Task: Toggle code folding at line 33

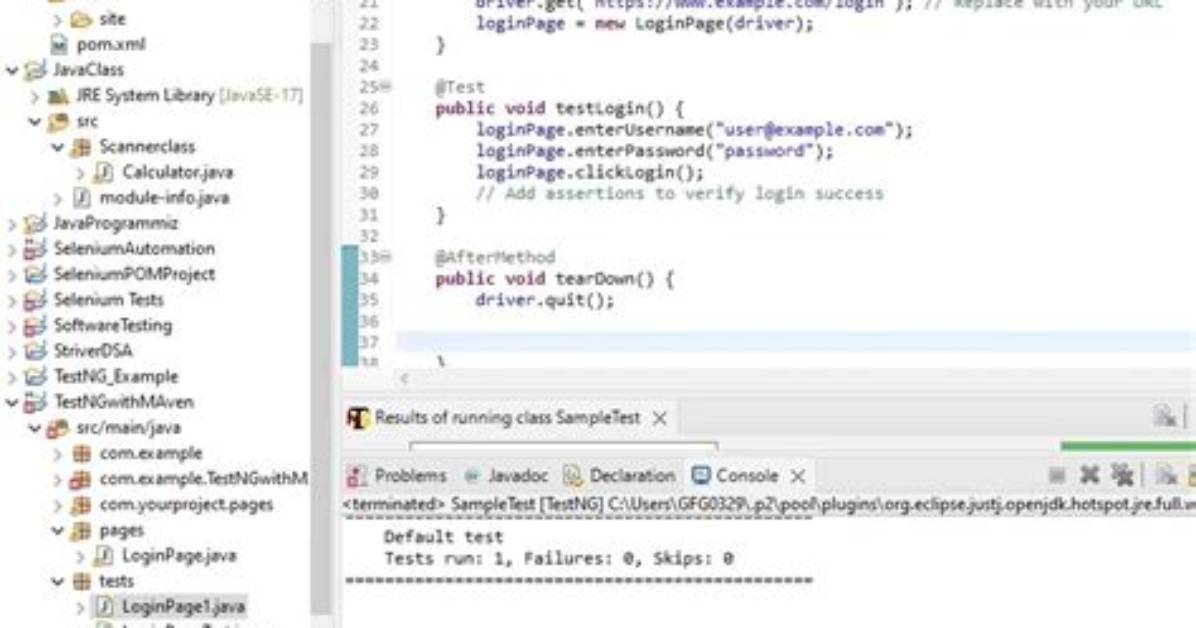Action: coord(386,257)
